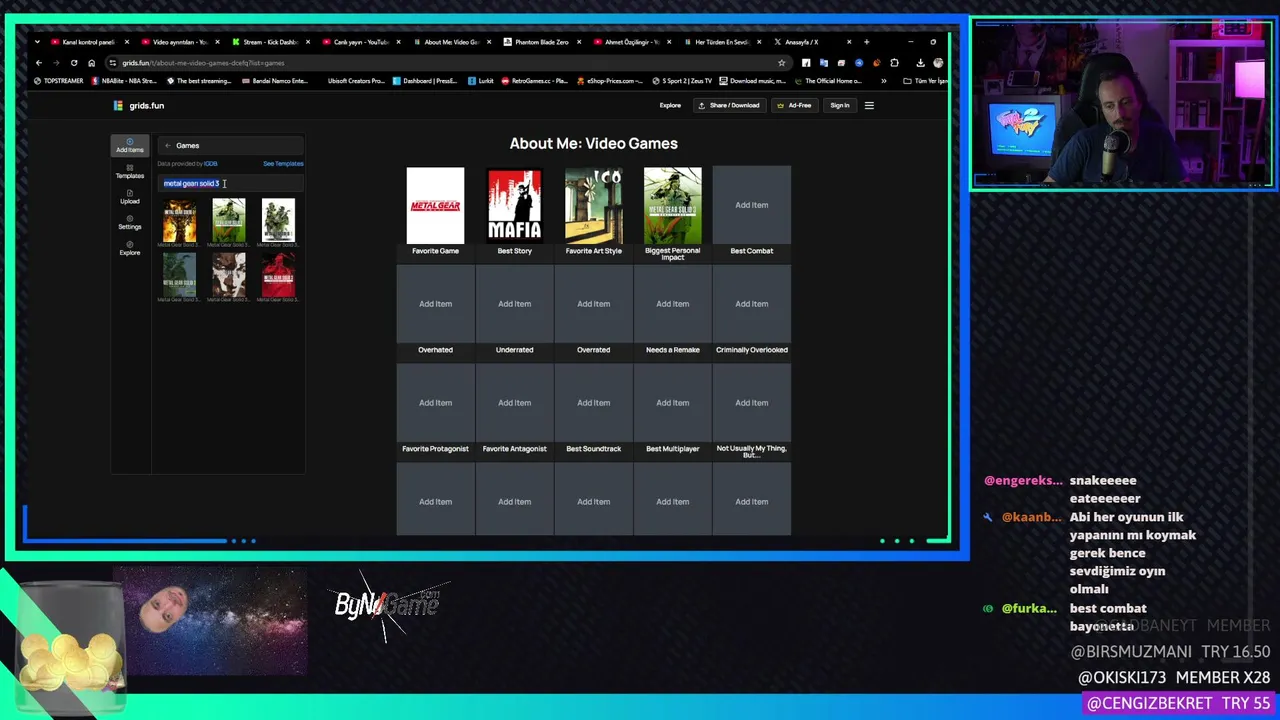Image resolution: width=1280 pixels, height=720 pixels.
Task: Click the Explore link in the header
Action: 670,105
